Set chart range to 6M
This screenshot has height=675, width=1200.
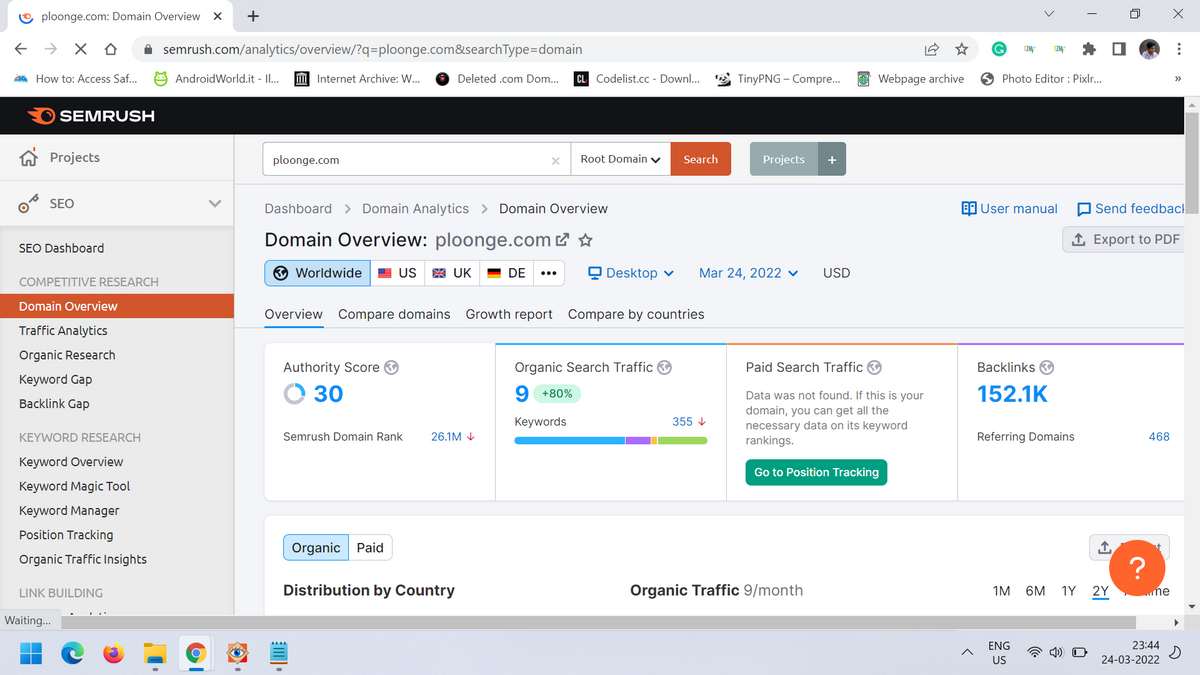tap(1035, 591)
